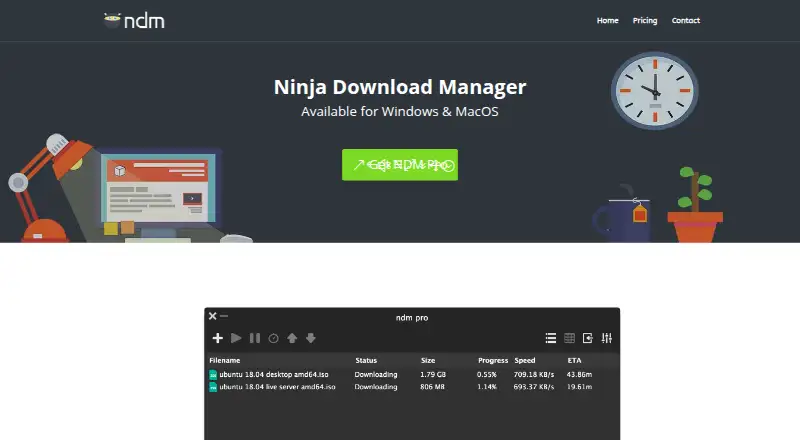Click the pause download icon

tap(255, 338)
